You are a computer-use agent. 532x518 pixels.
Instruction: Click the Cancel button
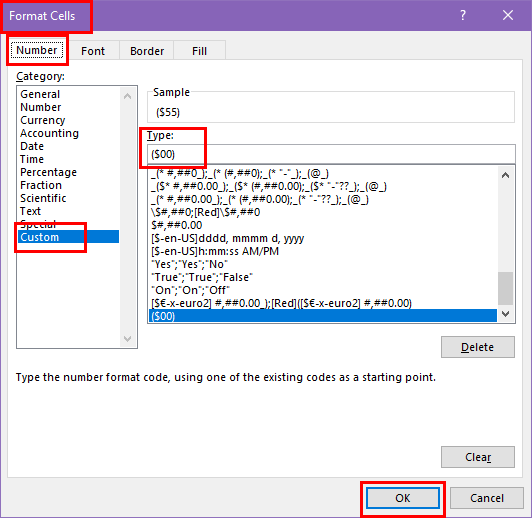487,498
